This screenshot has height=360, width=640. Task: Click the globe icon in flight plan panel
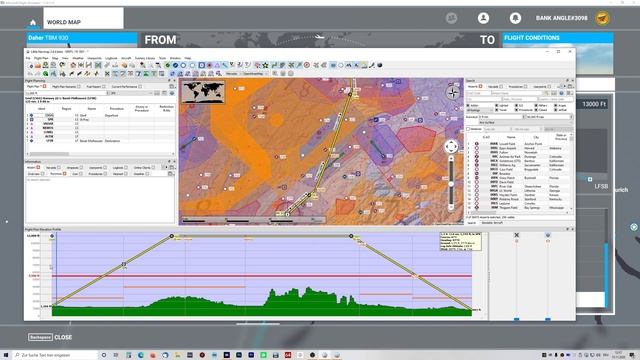pos(172,93)
